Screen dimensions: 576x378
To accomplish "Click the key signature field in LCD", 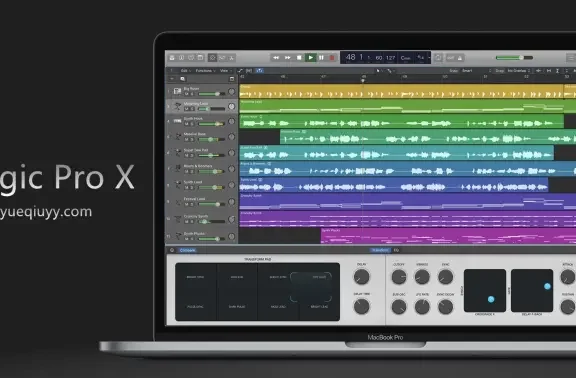I will 406,58.
